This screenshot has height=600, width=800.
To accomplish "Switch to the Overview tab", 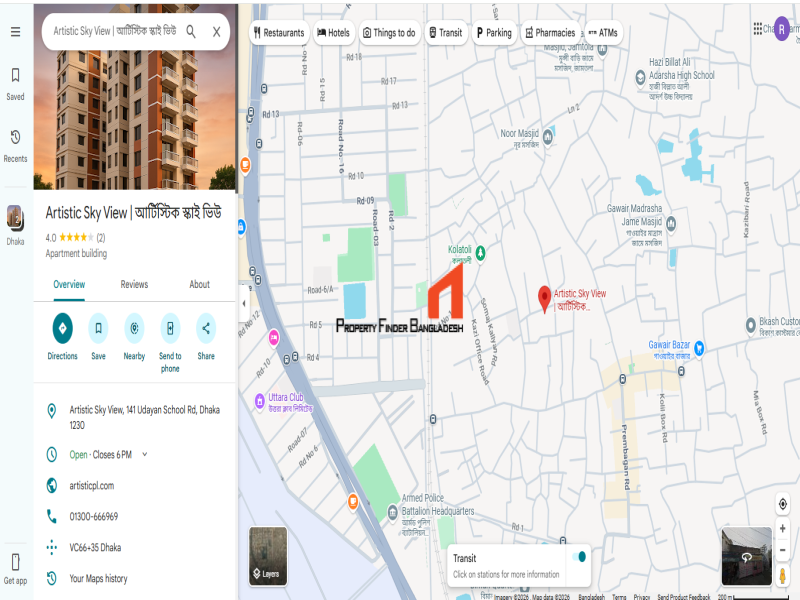I will click(x=69, y=285).
